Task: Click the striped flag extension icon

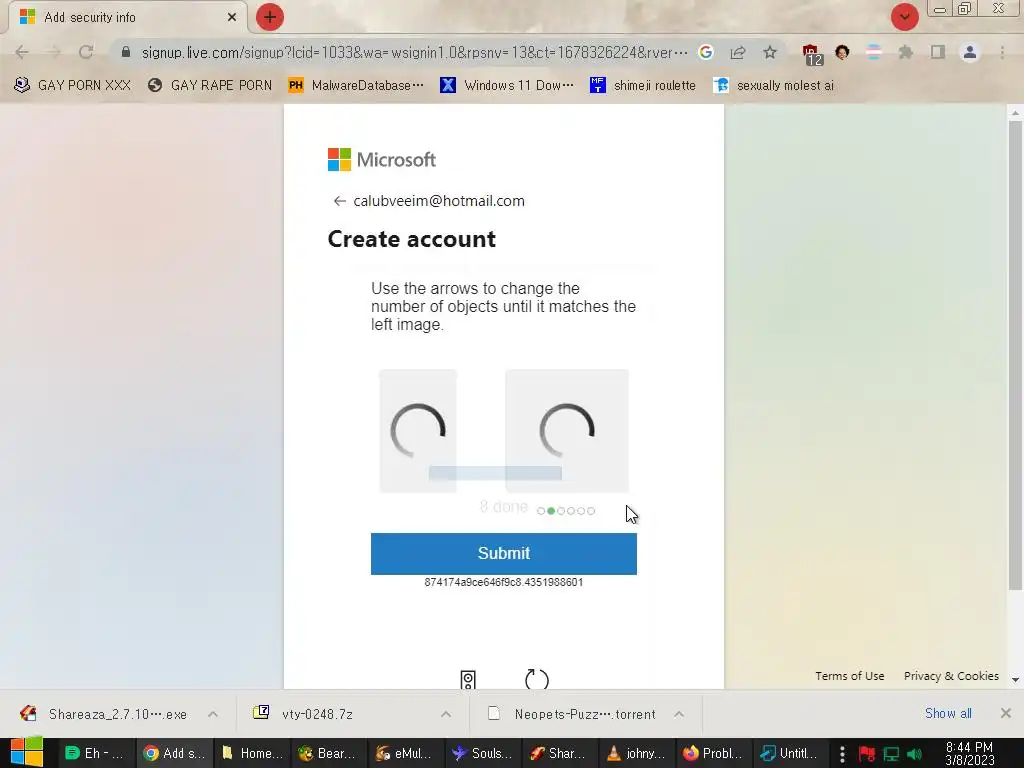Action: point(874,52)
